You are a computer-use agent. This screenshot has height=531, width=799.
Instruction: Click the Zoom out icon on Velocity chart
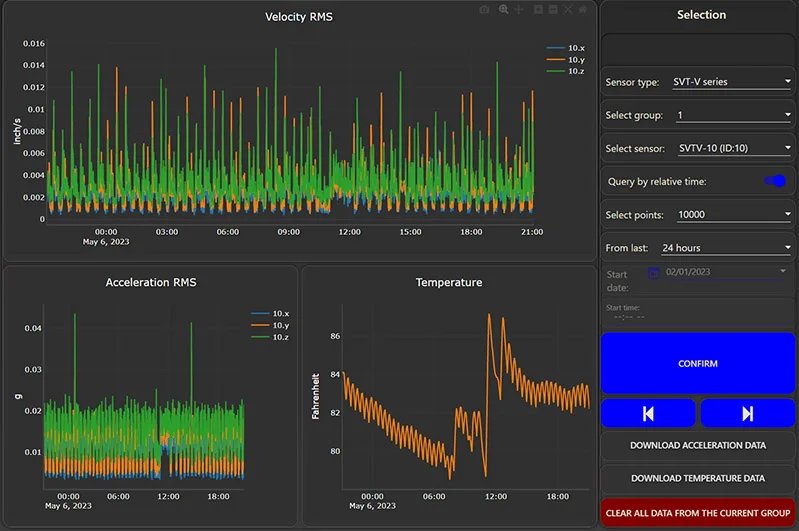pyautogui.click(x=553, y=9)
